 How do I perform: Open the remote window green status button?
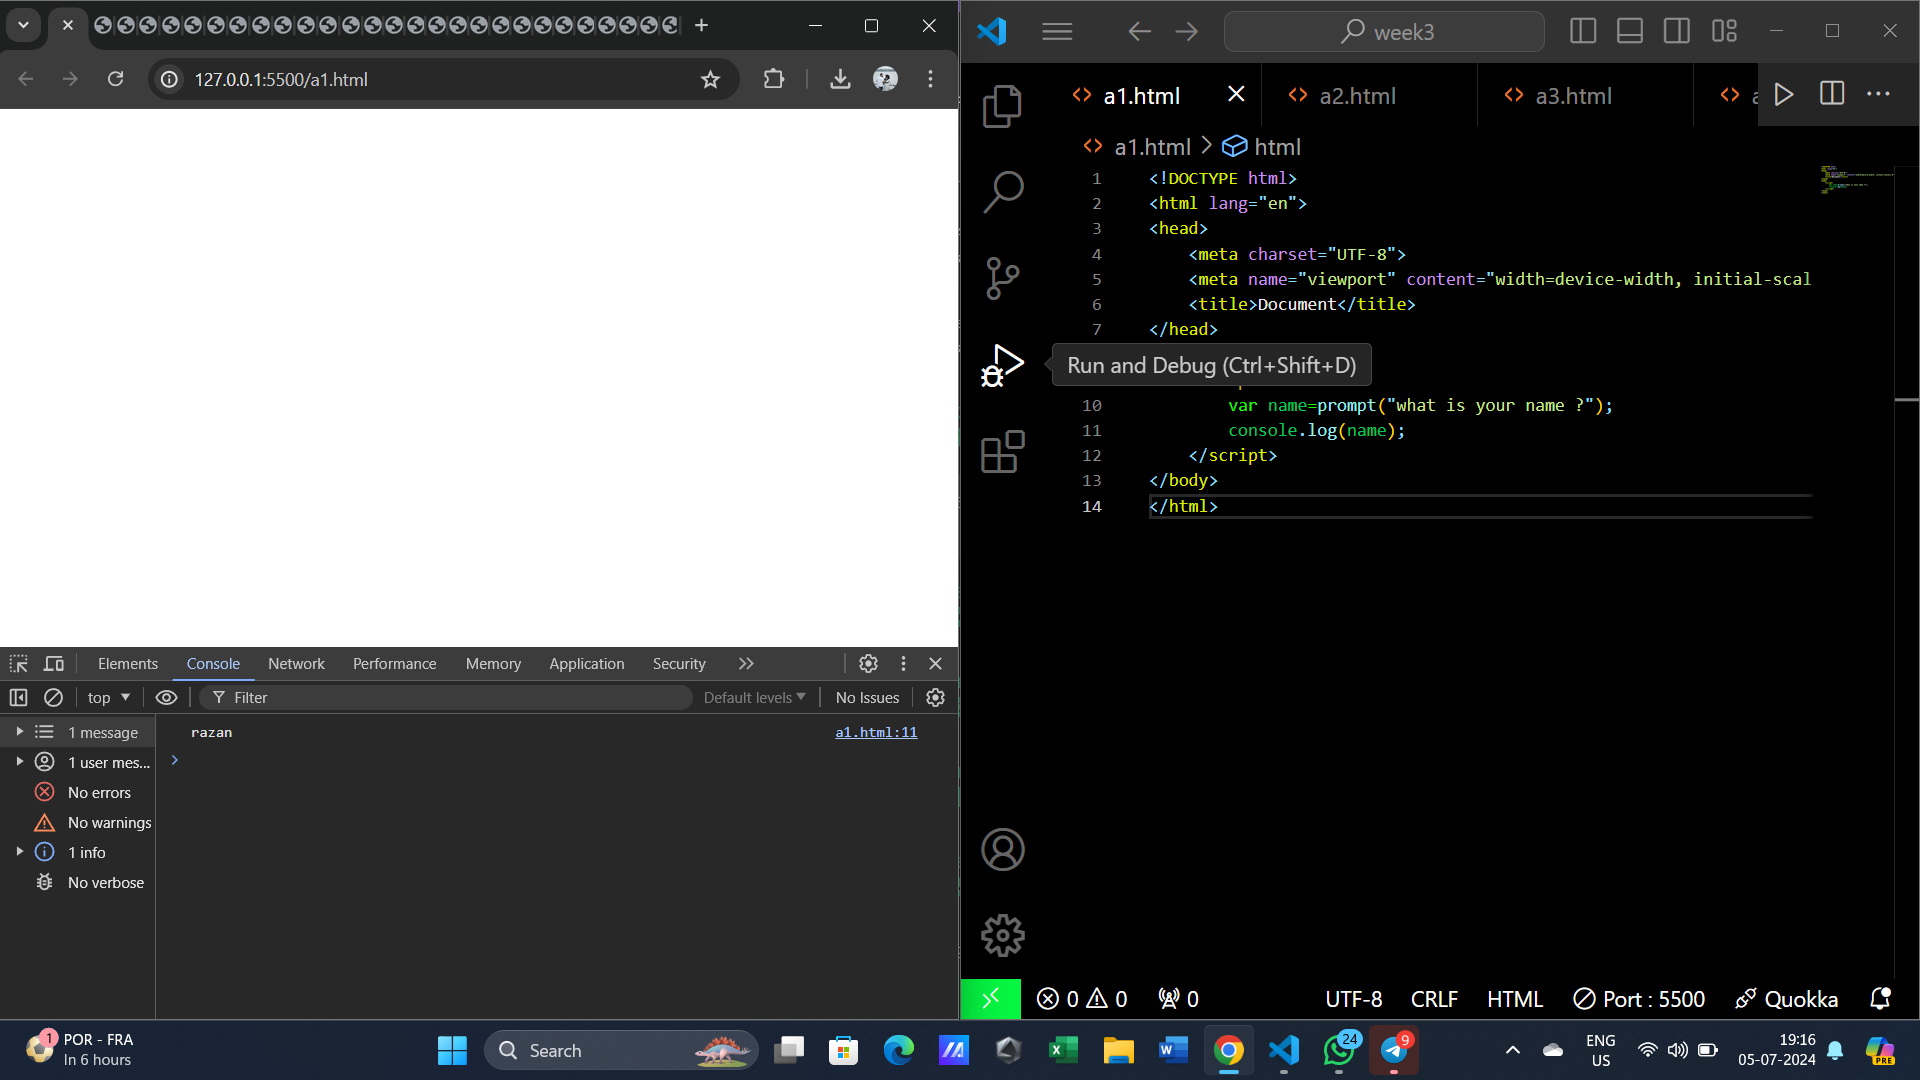990,999
